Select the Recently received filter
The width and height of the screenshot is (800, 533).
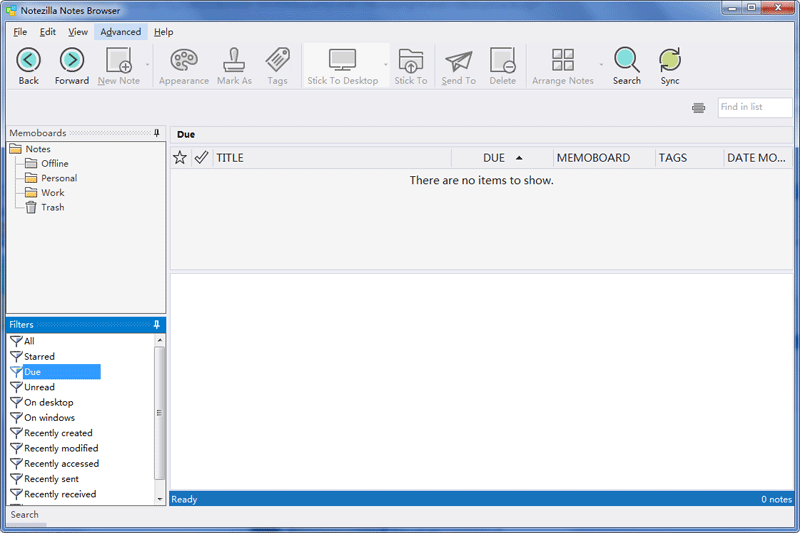click(60, 494)
